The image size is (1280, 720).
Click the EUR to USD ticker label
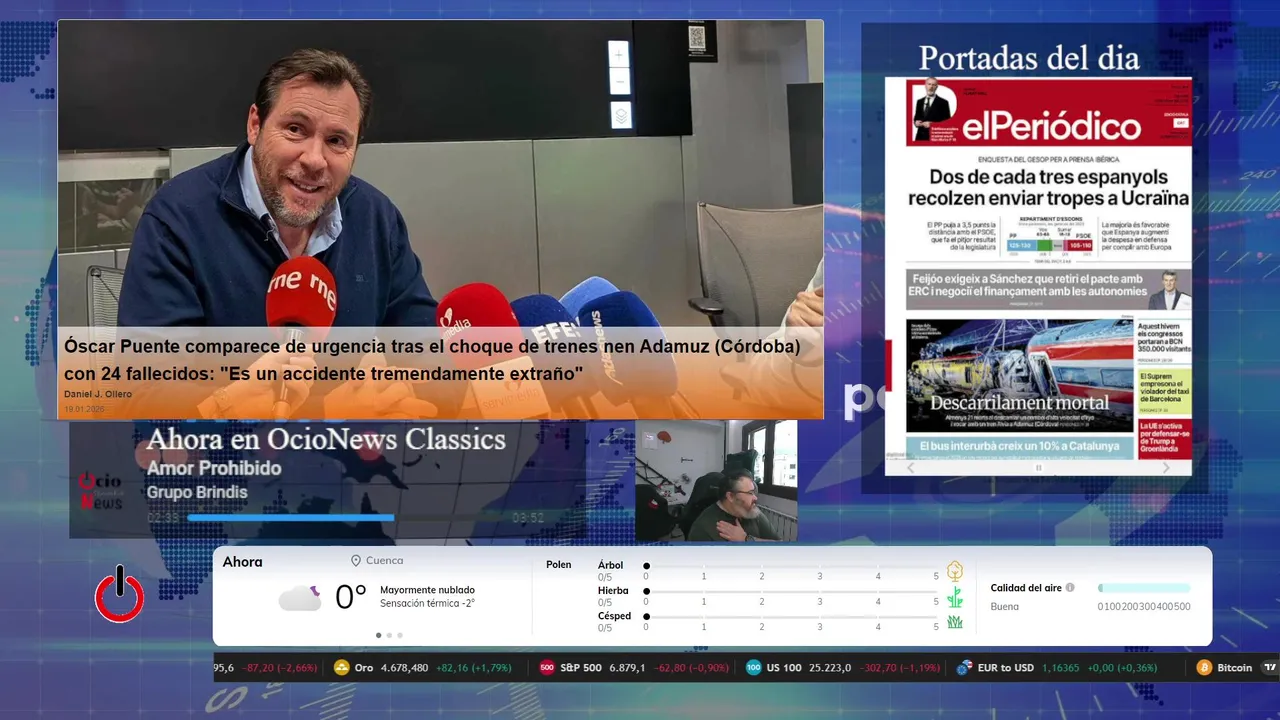(x=1006, y=668)
